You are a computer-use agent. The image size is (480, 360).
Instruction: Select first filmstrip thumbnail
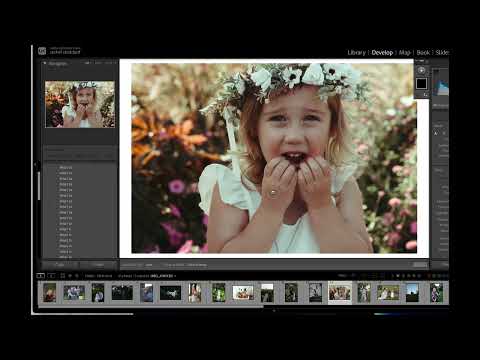pyautogui.click(x=50, y=292)
